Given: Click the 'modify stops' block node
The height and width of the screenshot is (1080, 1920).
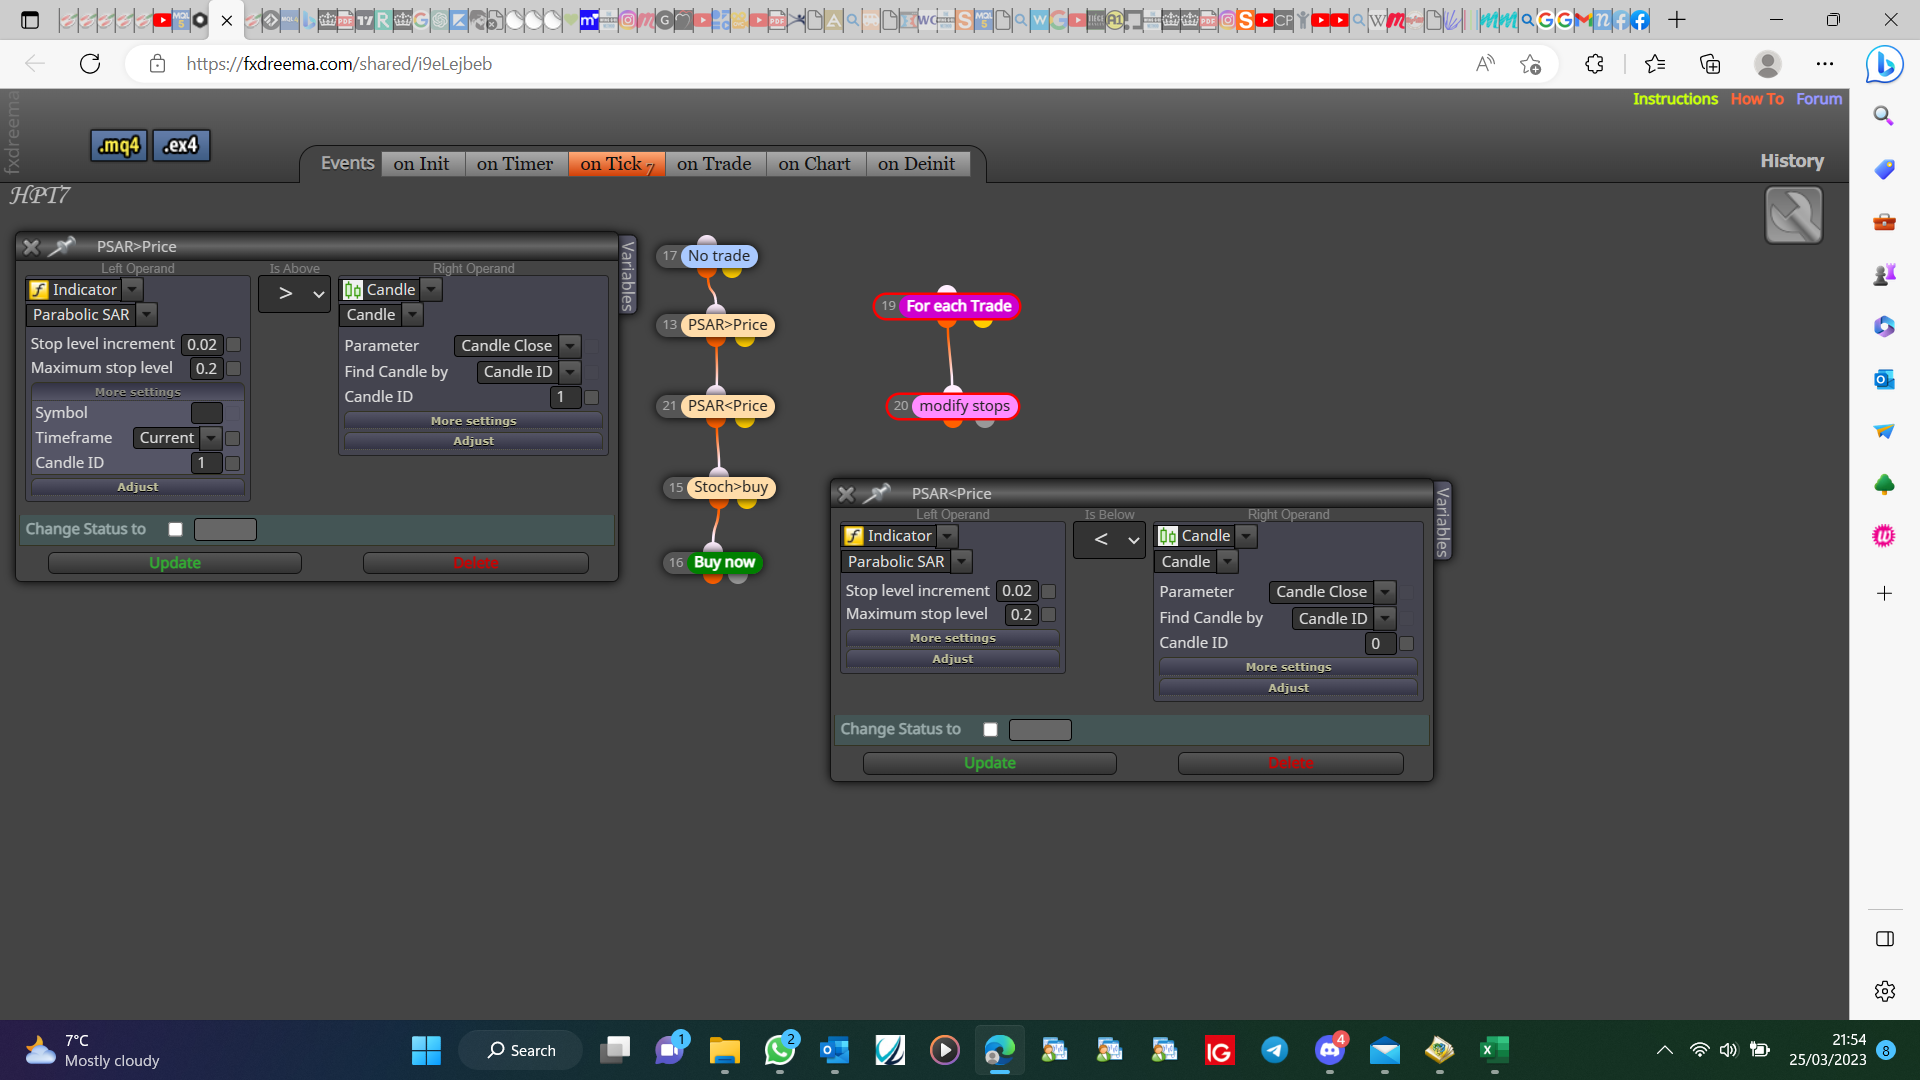Looking at the screenshot, I should (x=964, y=406).
